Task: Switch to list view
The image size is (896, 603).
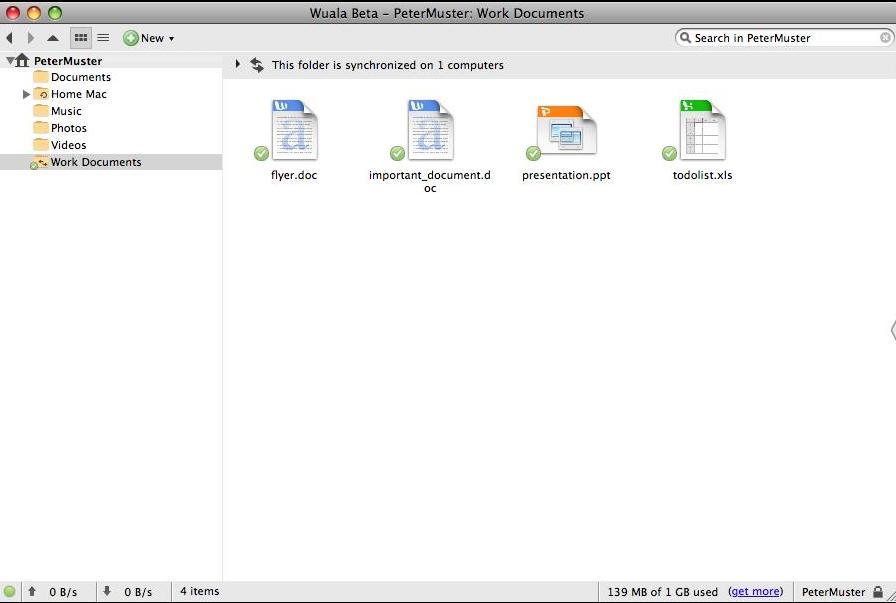Action: click(103, 38)
